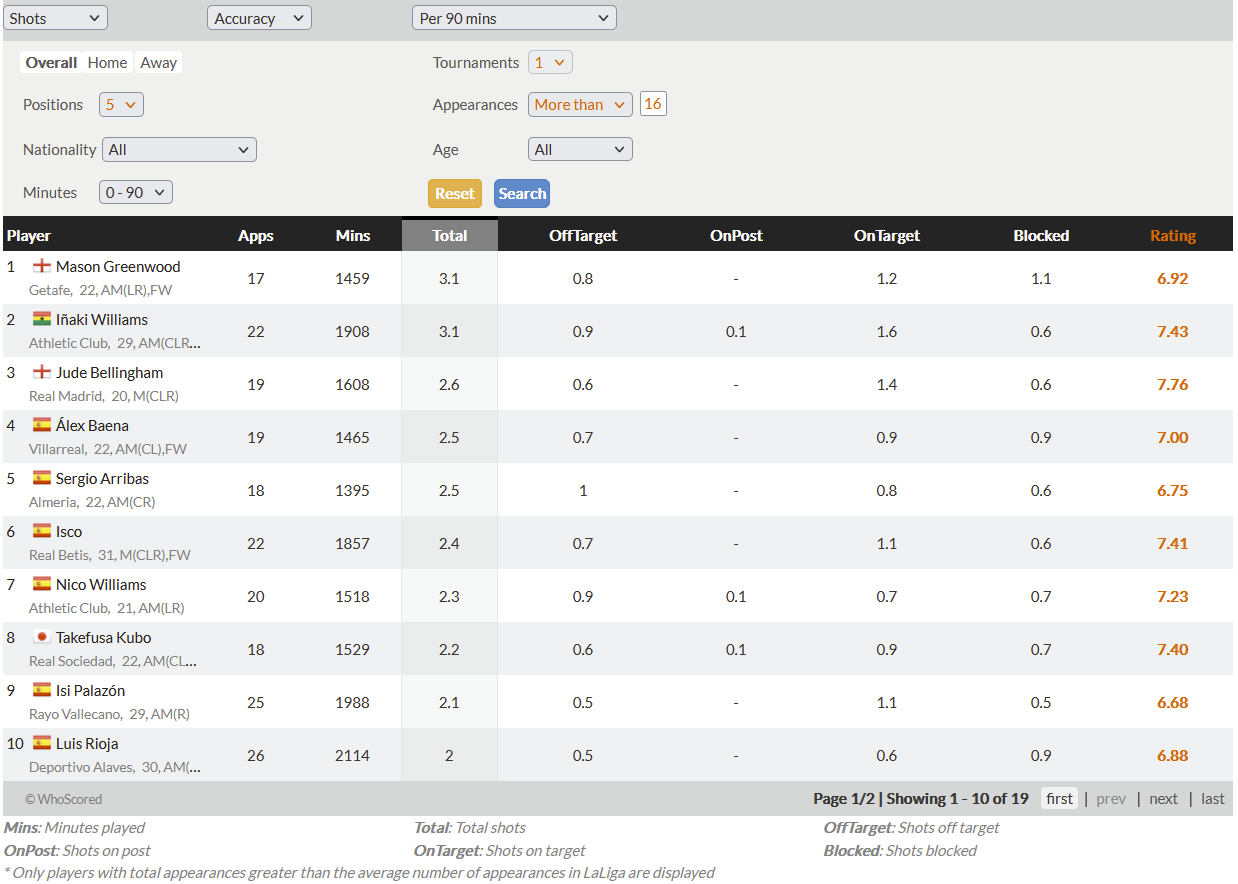
Task: Open Iñaki Williams player link
Action: (102, 320)
